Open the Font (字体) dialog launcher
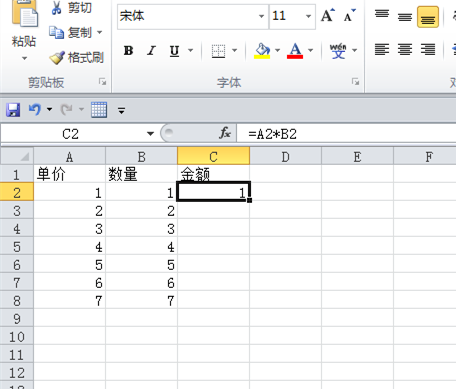The height and width of the screenshot is (389, 456). tap(355, 82)
